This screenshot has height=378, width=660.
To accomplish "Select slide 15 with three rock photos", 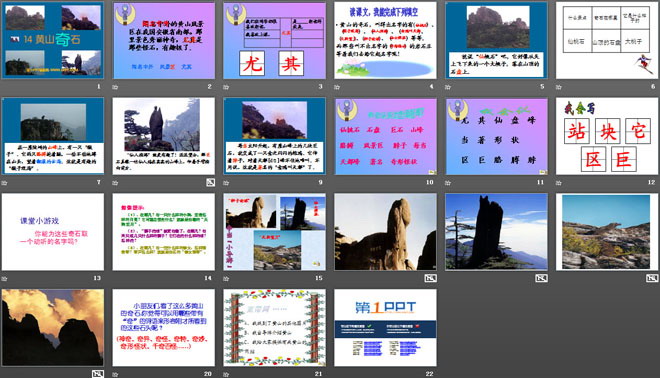I will tap(274, 232).
